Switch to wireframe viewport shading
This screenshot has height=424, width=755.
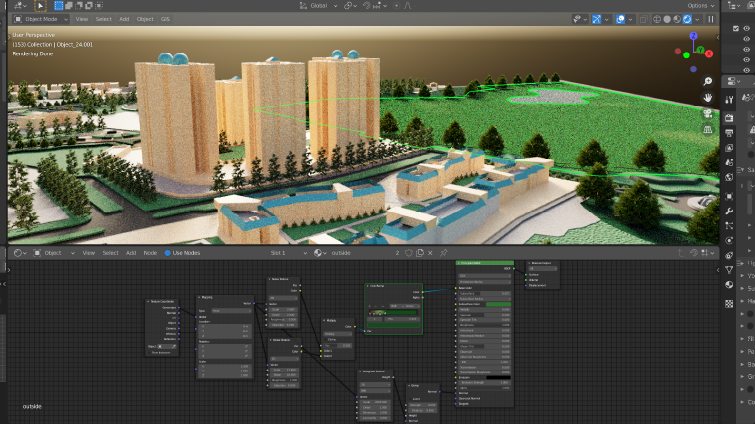click(x=656, y=19)
